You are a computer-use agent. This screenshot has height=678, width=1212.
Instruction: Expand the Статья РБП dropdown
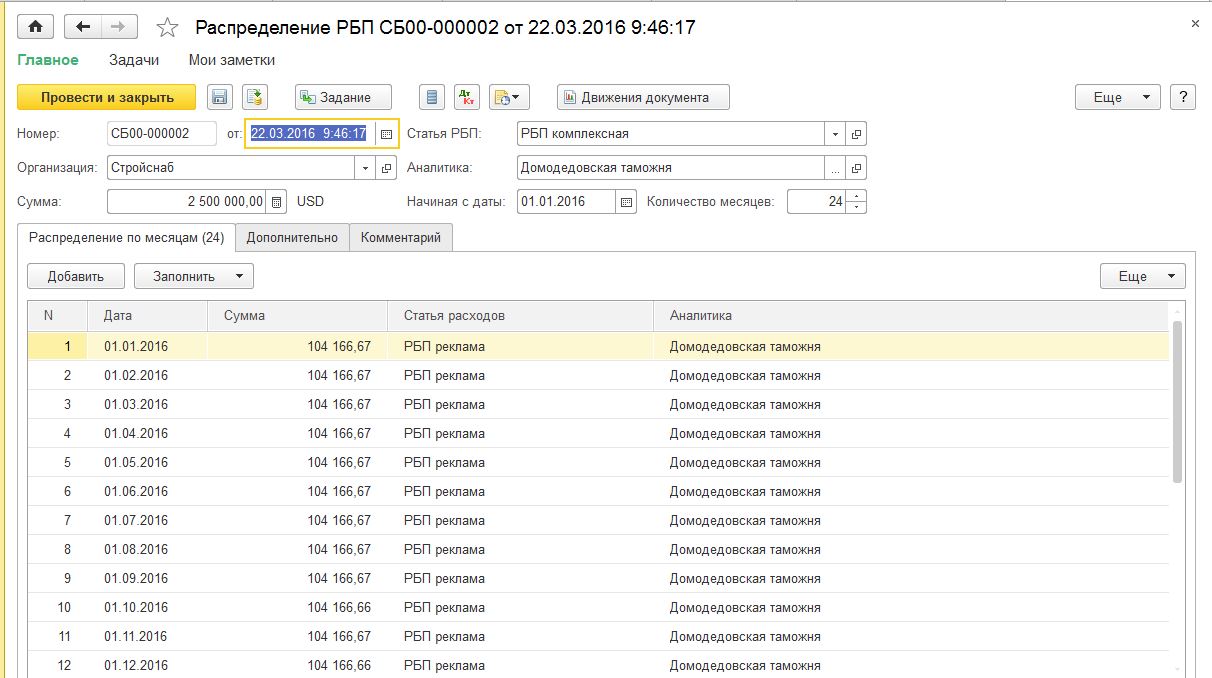coord(835,134)
